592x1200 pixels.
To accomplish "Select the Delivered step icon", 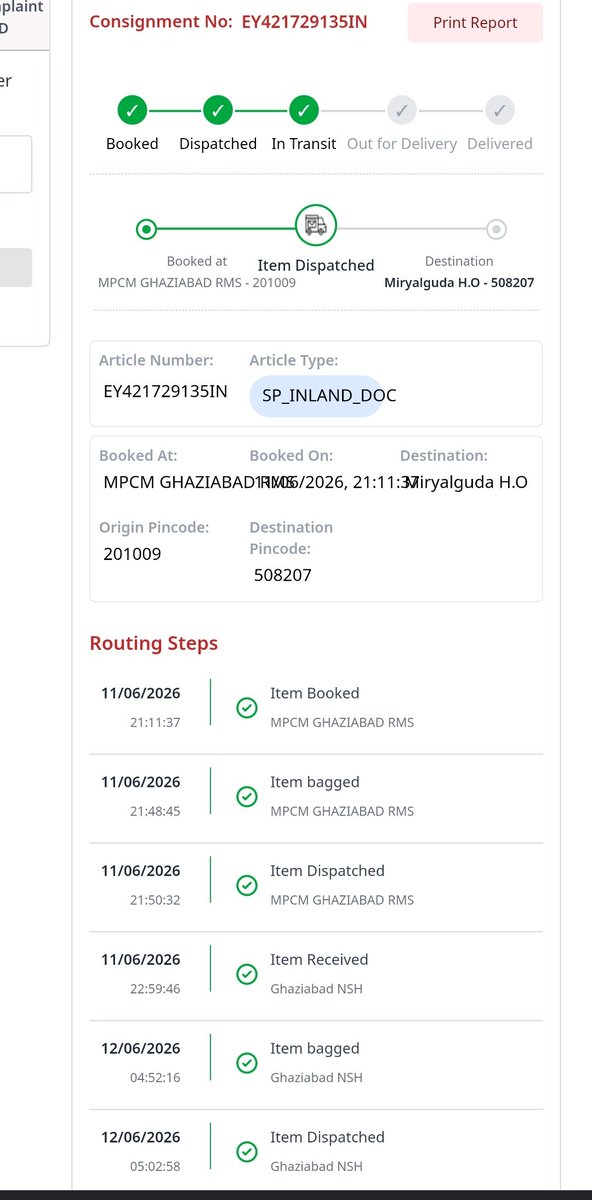I will click(500, 110).
